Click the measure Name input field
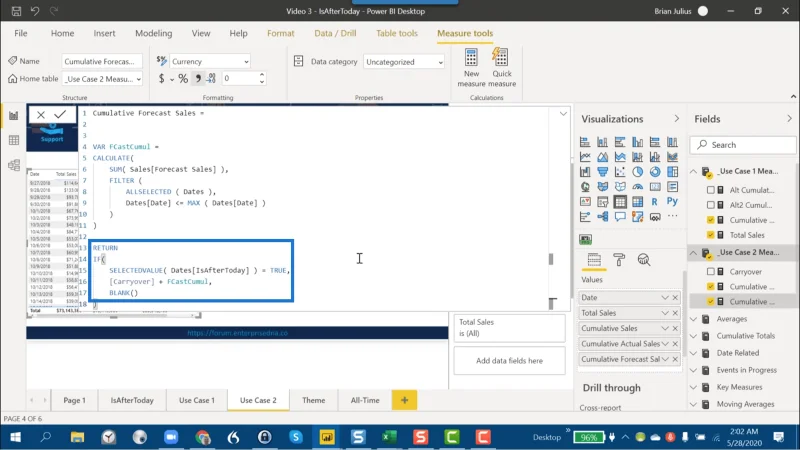 (x=102, y=61)
